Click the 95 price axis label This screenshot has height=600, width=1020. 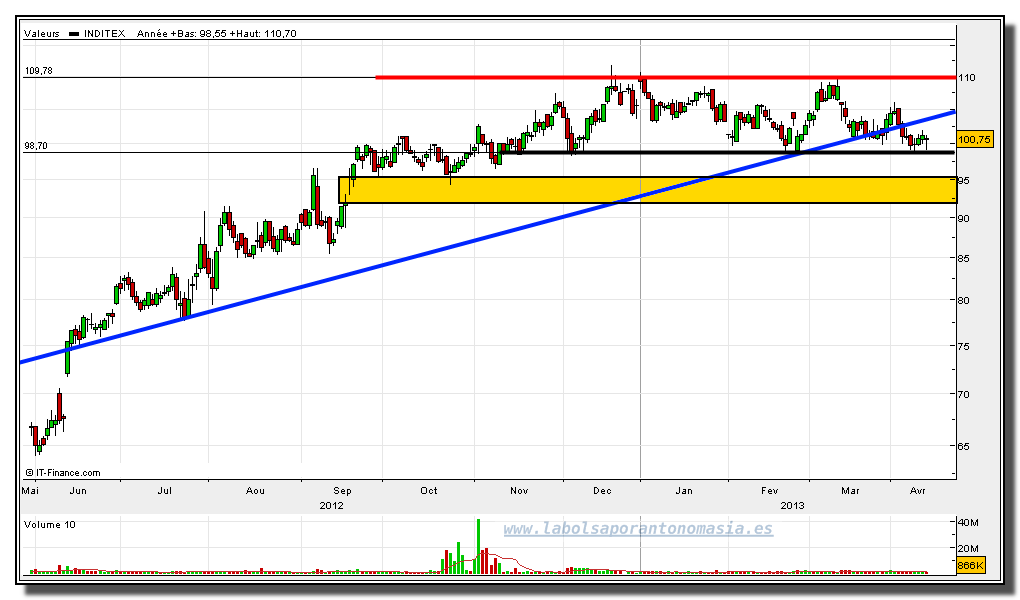pyautogui.click(x=963, y=180)
